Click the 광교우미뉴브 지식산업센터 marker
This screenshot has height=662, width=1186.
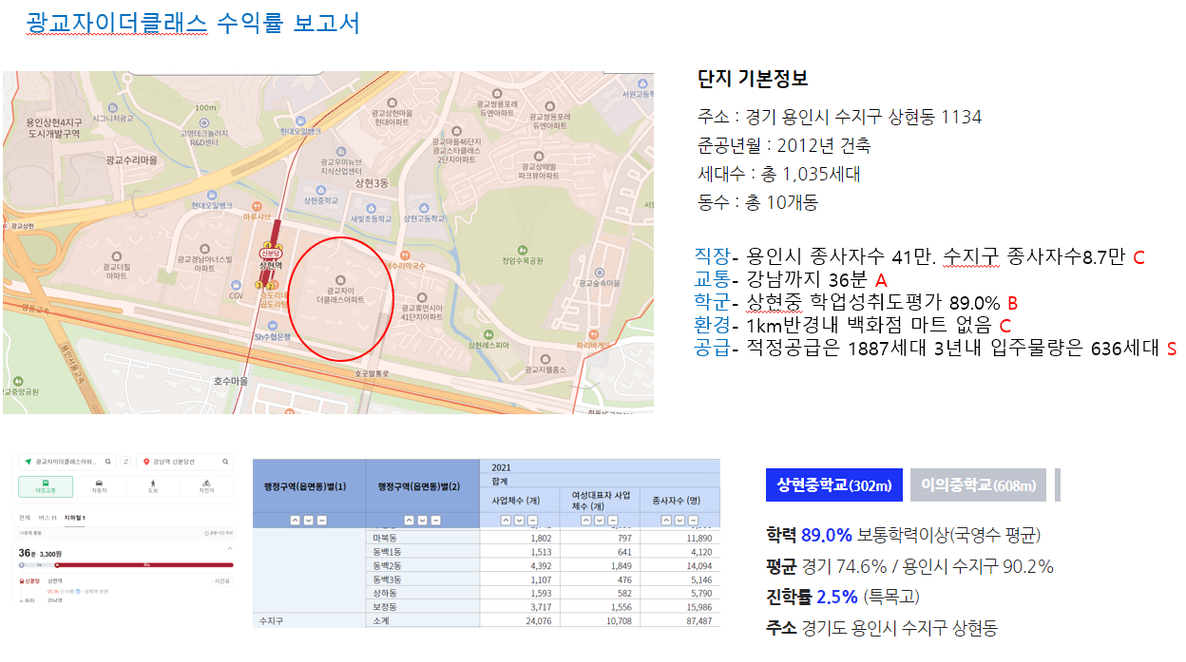(341, 151)
